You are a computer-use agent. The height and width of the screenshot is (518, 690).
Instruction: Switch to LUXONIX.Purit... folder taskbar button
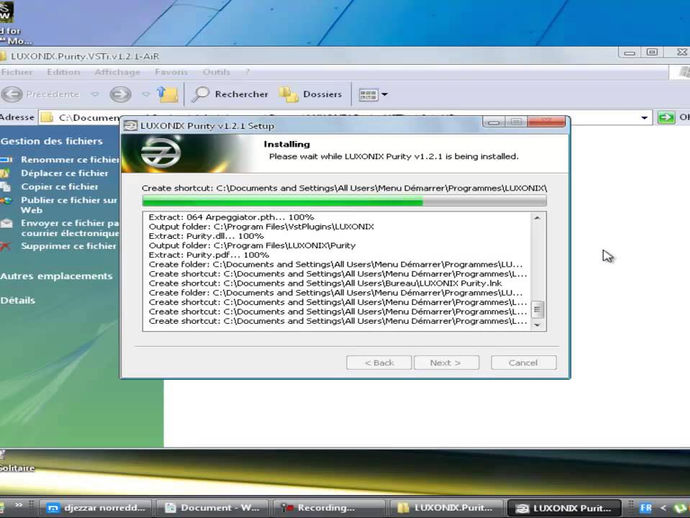(x=445, y=508)
